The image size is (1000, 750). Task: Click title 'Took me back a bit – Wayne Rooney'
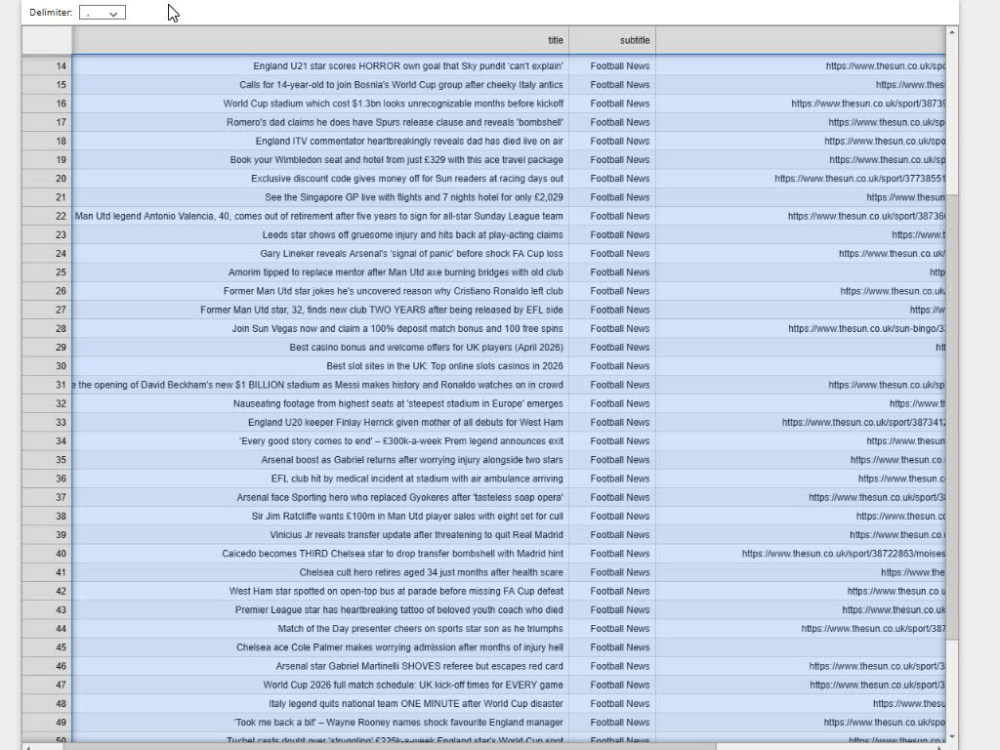[x=399, y=723]
